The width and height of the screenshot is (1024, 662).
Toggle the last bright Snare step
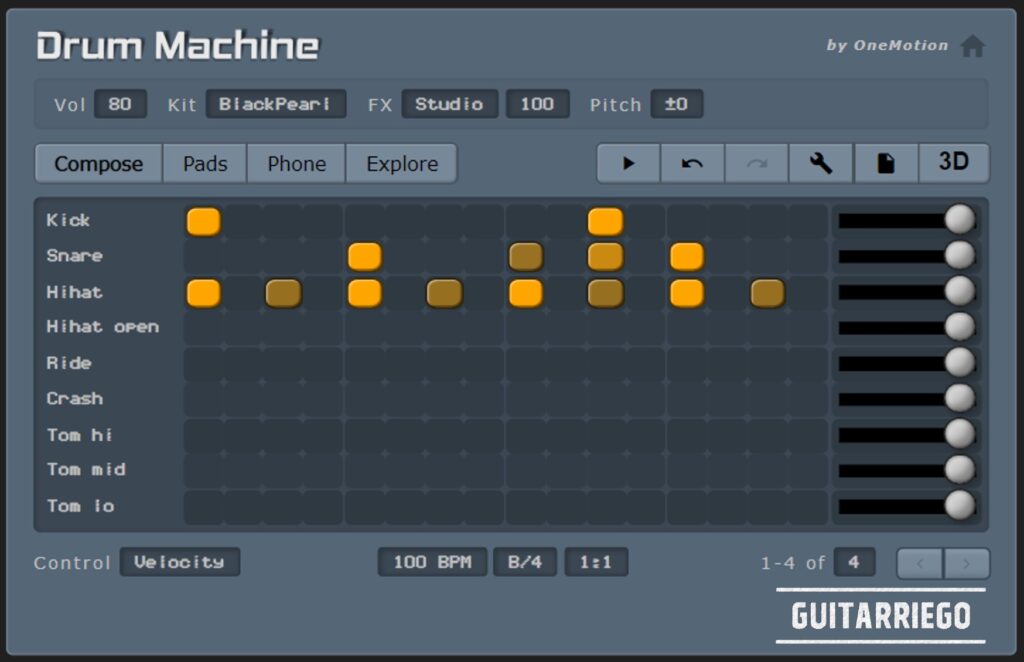click(x=686, y=257)
